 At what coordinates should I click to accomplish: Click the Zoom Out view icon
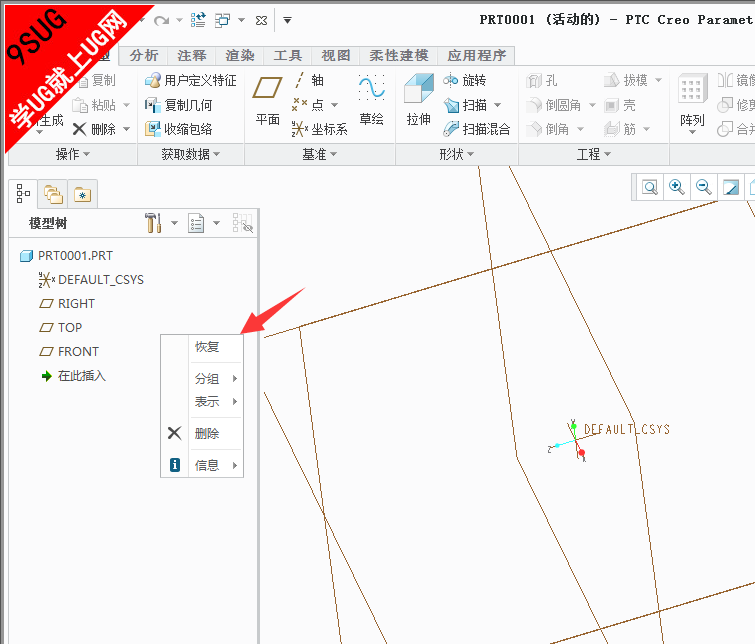pos(703,187)
